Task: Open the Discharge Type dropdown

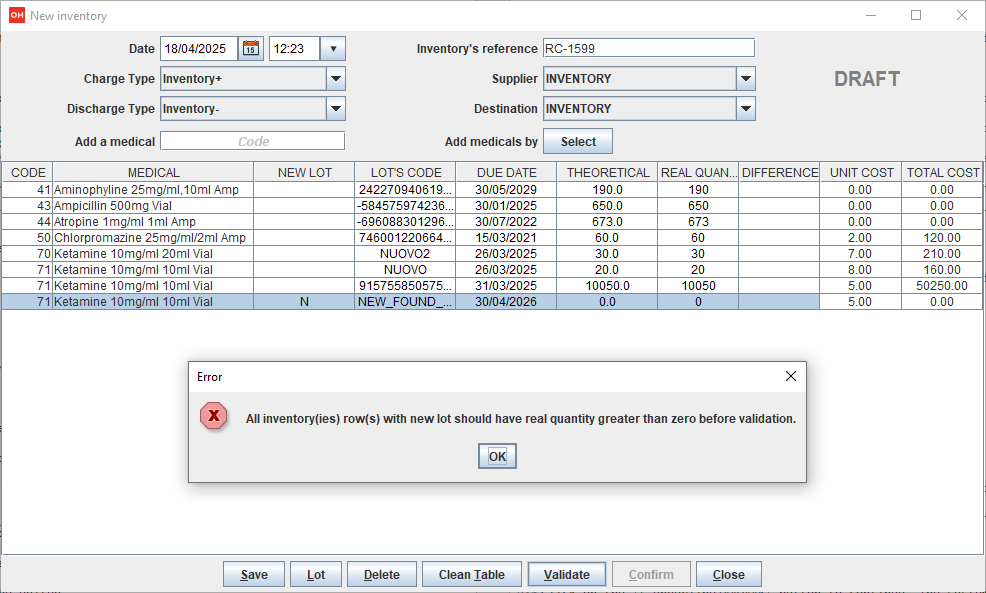Action: (335, 109)
